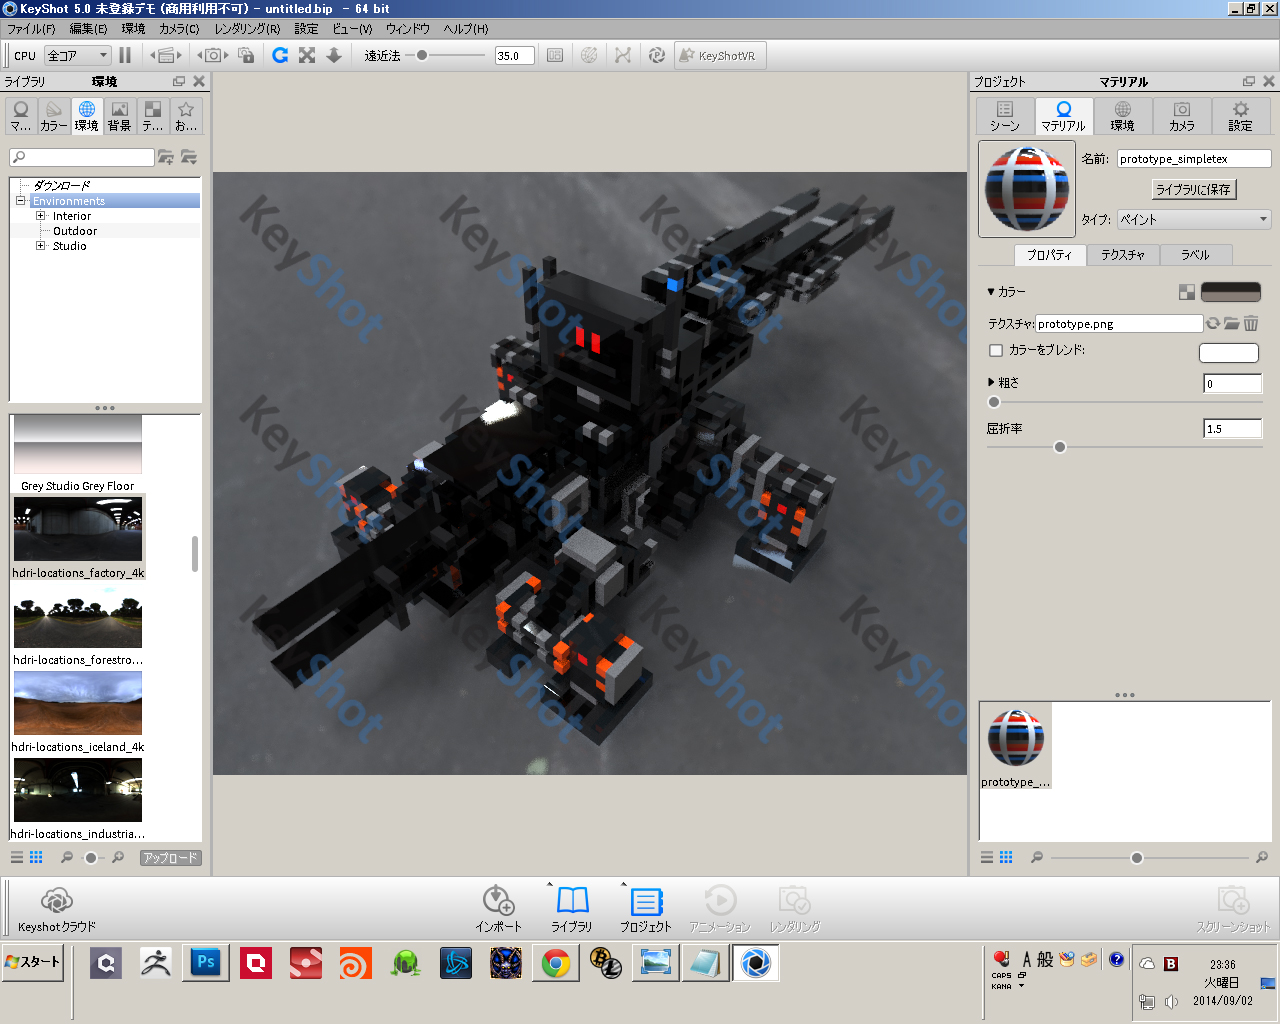Expand the Interior folder
Image resolution: width=1280 pixels, height=1024 pixels.
coord(41,216)
